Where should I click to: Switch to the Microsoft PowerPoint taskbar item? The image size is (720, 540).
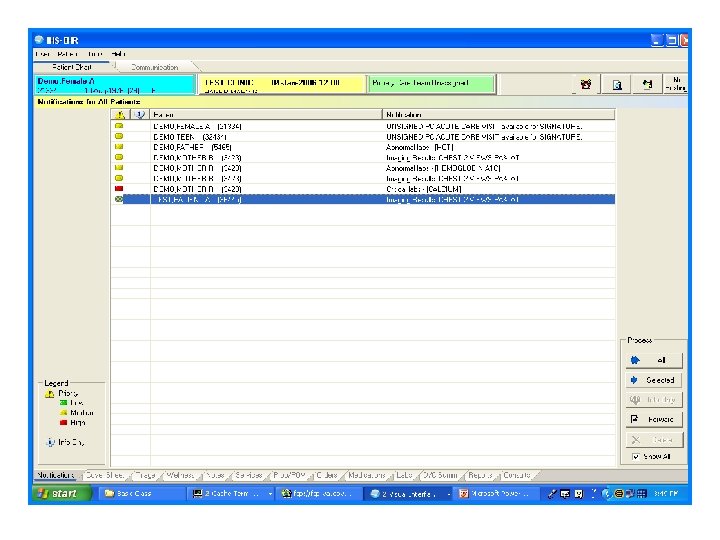[498, 494]
